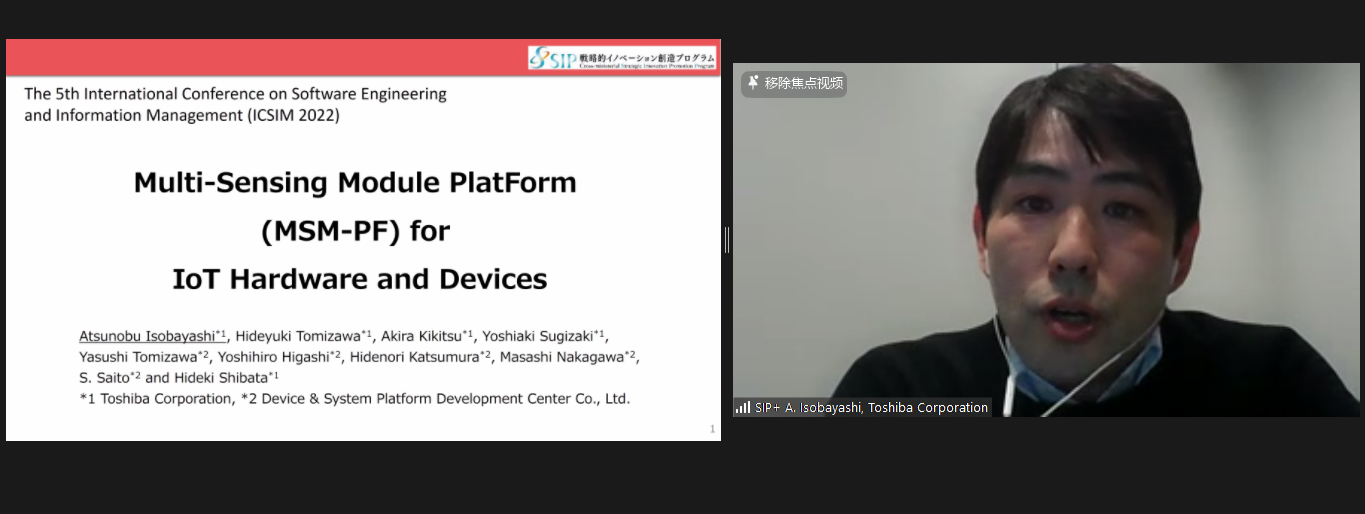Select the divider handle between slide and video
This screenshot has width=1365, height=514.
727,240
